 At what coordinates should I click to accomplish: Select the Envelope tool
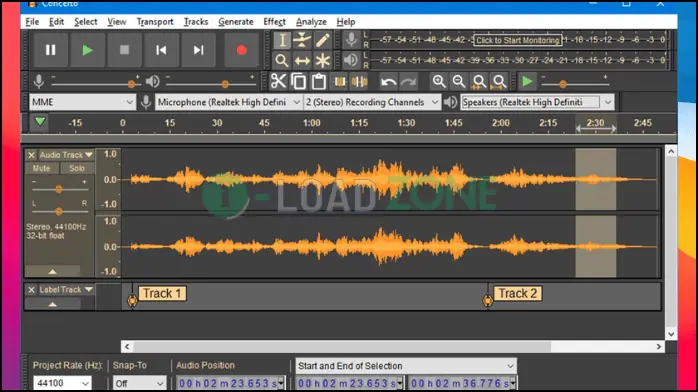[302, 40]
